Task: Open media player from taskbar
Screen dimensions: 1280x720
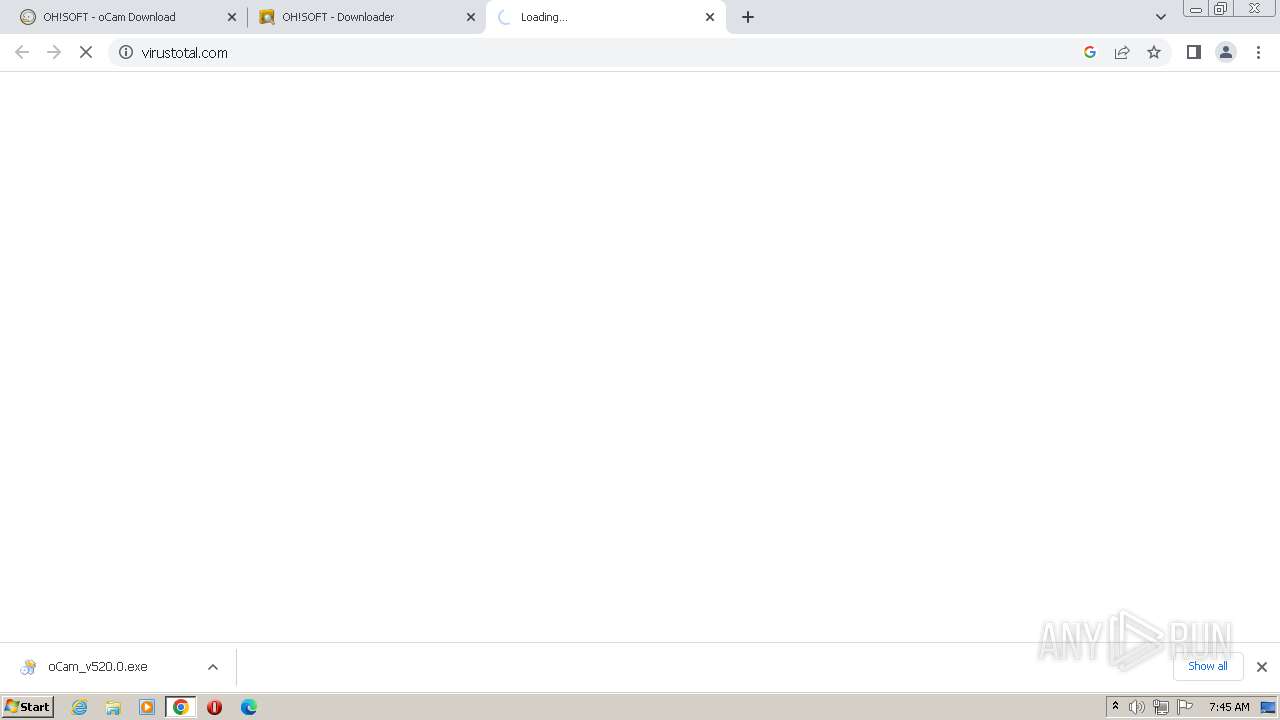Action: [147, 707]
